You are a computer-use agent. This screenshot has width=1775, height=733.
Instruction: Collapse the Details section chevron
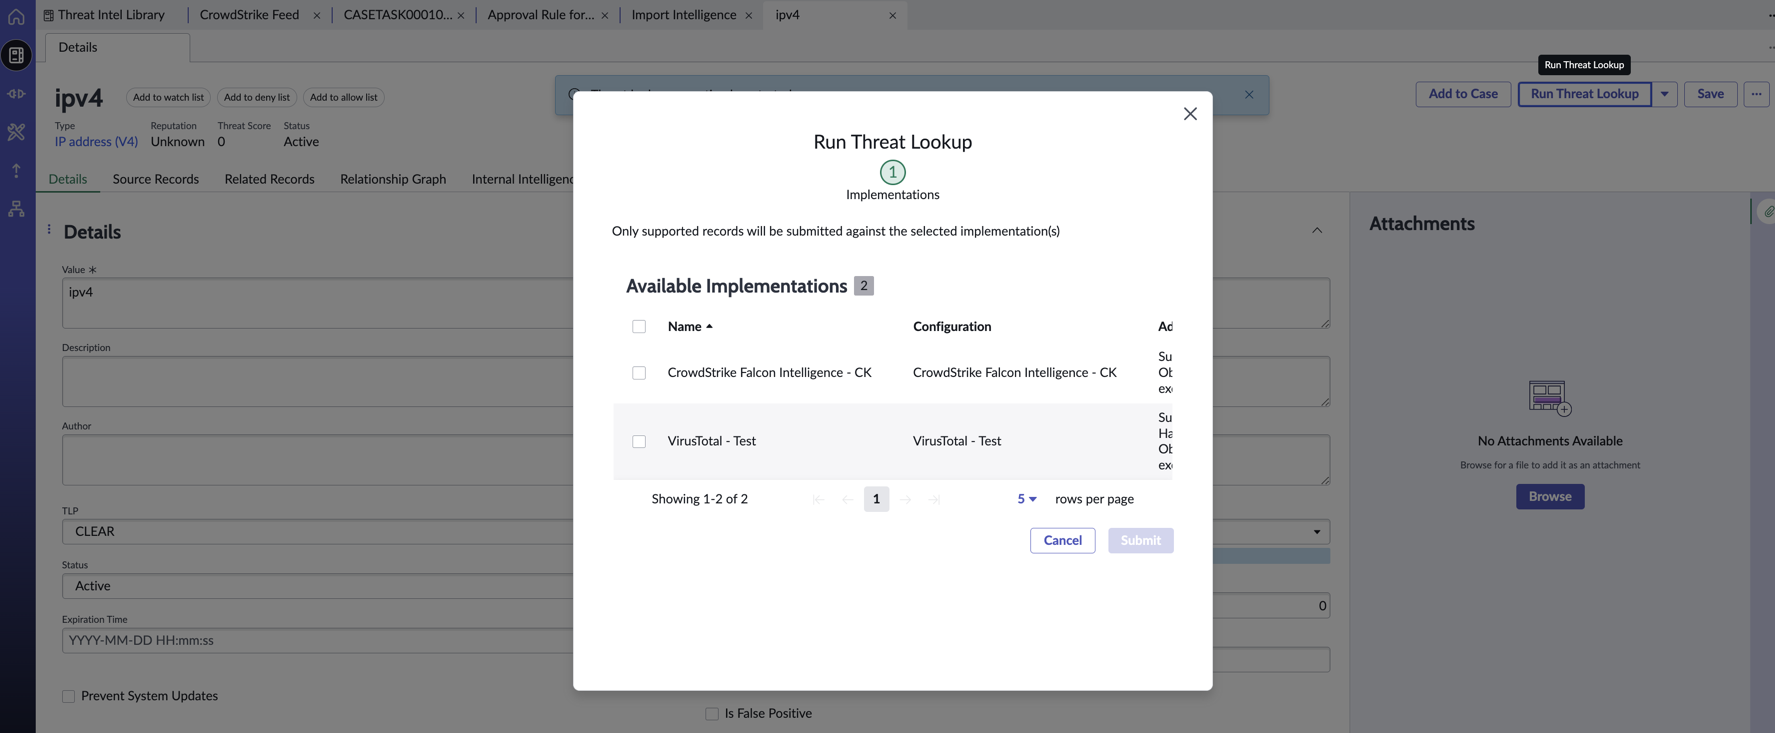(x=1317, y=231)
